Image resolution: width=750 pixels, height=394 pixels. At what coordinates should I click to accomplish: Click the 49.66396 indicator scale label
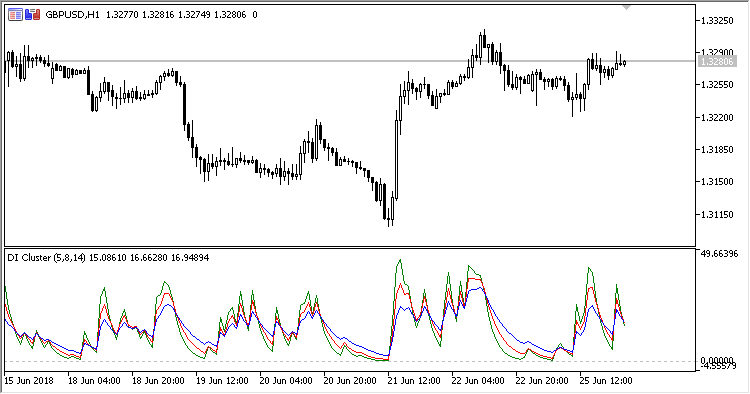(x=719, y=254)
